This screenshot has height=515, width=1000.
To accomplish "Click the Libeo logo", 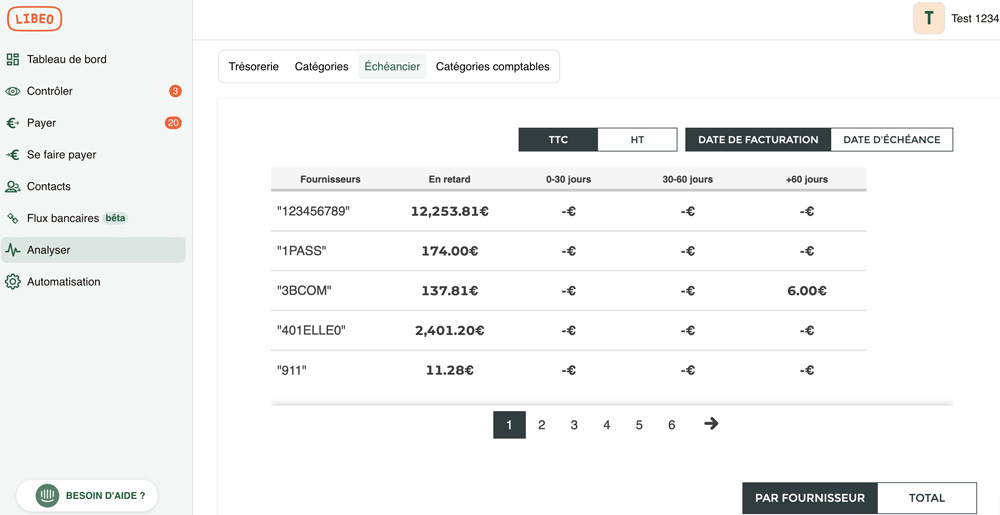I will point(34,19).
